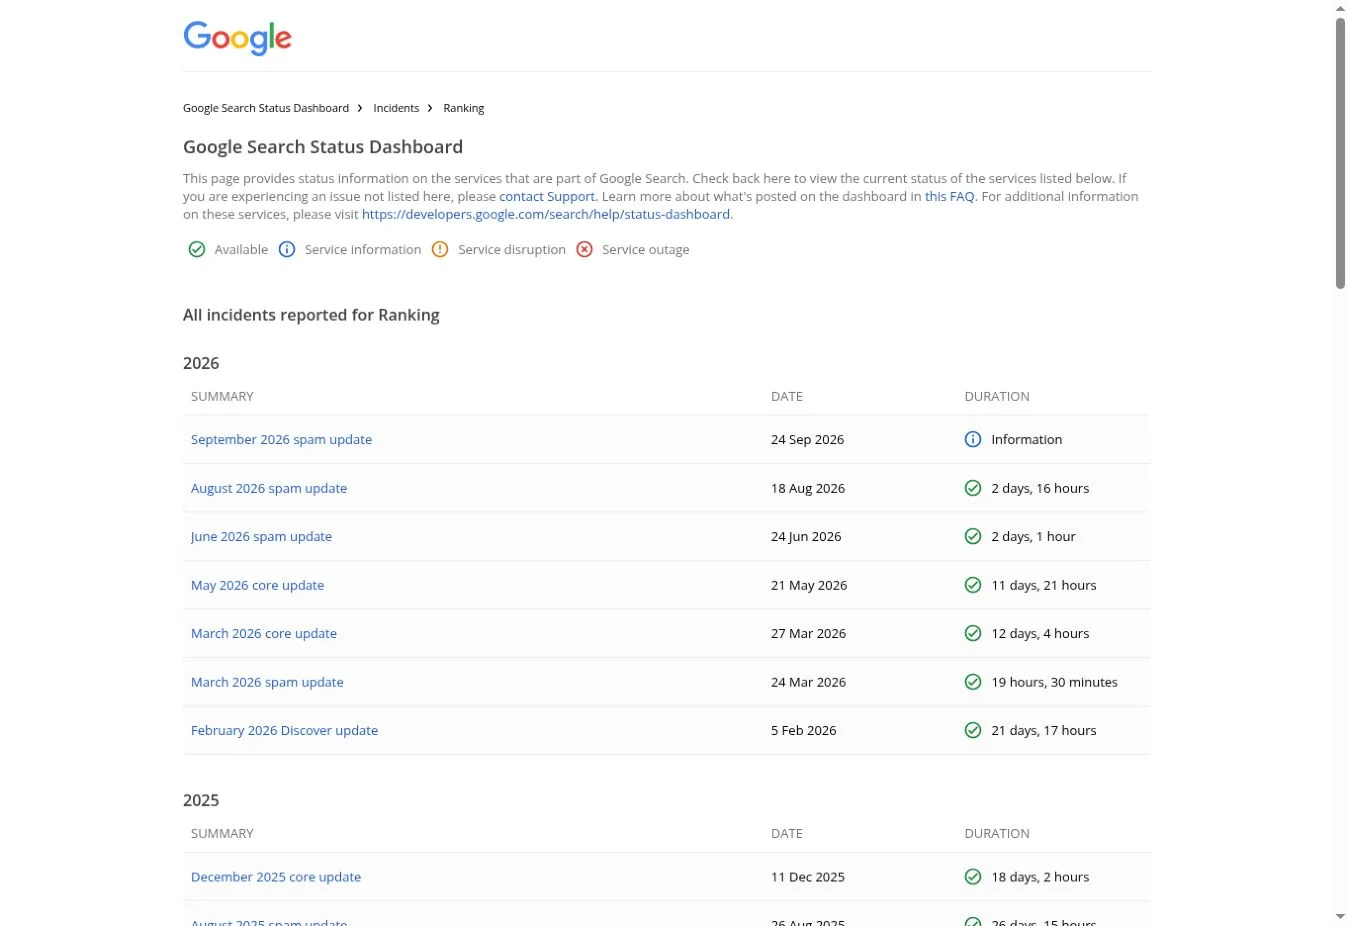Image resolution: width=1348 pixels, height=926 pixels.
Task: Open September 2026 spam update incident
Action: 281,439
